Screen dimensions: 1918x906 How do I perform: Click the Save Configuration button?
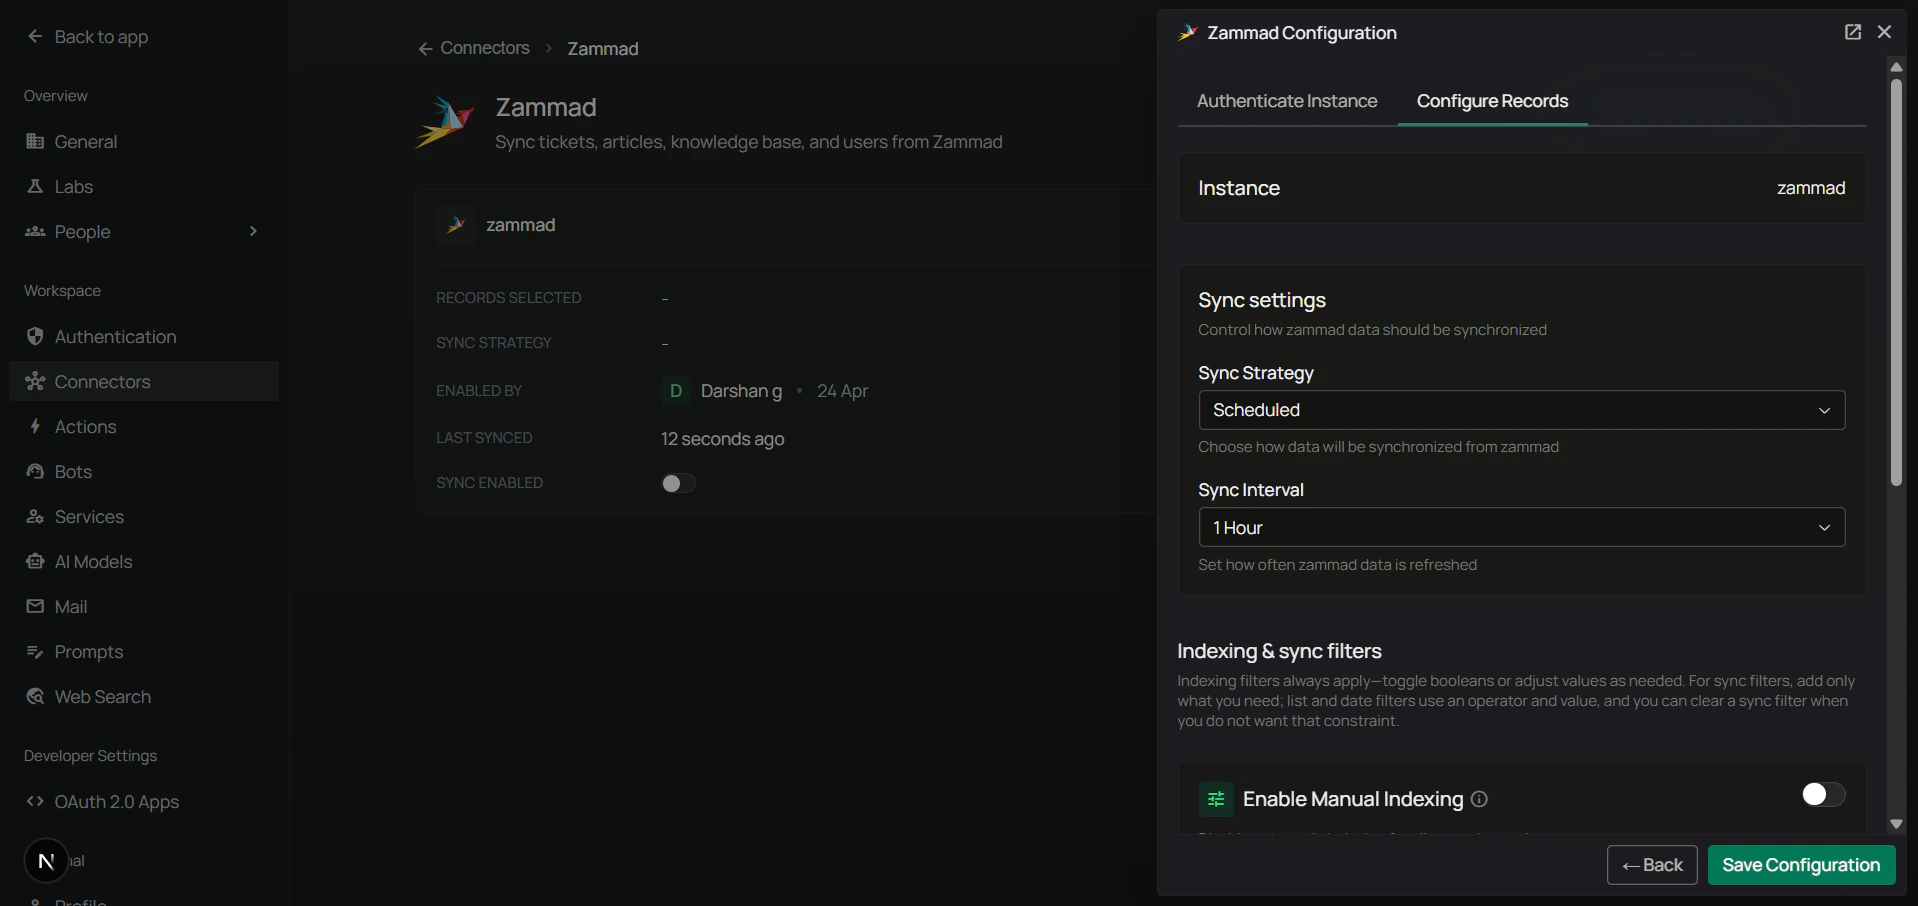point(1801,865)
